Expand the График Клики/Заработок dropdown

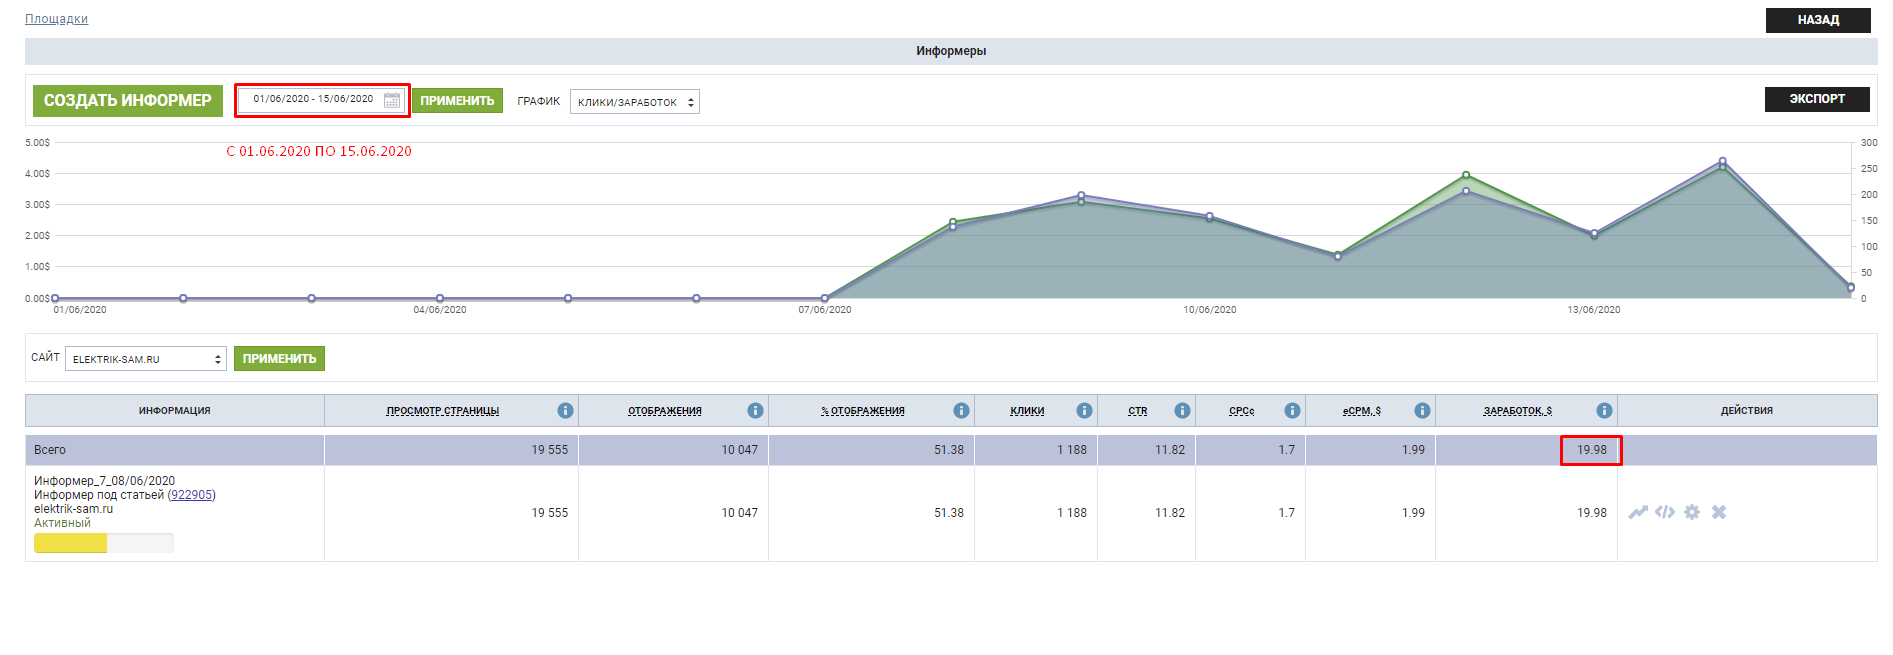[x=634, y=102]
